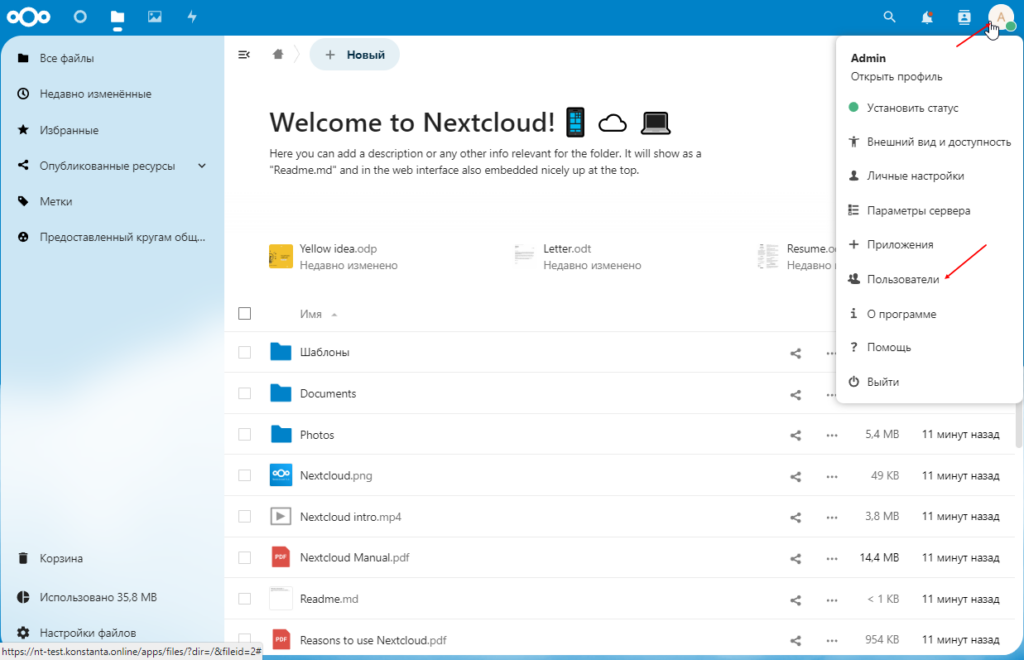Open the notifications bell icon

[x=927, y=17]
